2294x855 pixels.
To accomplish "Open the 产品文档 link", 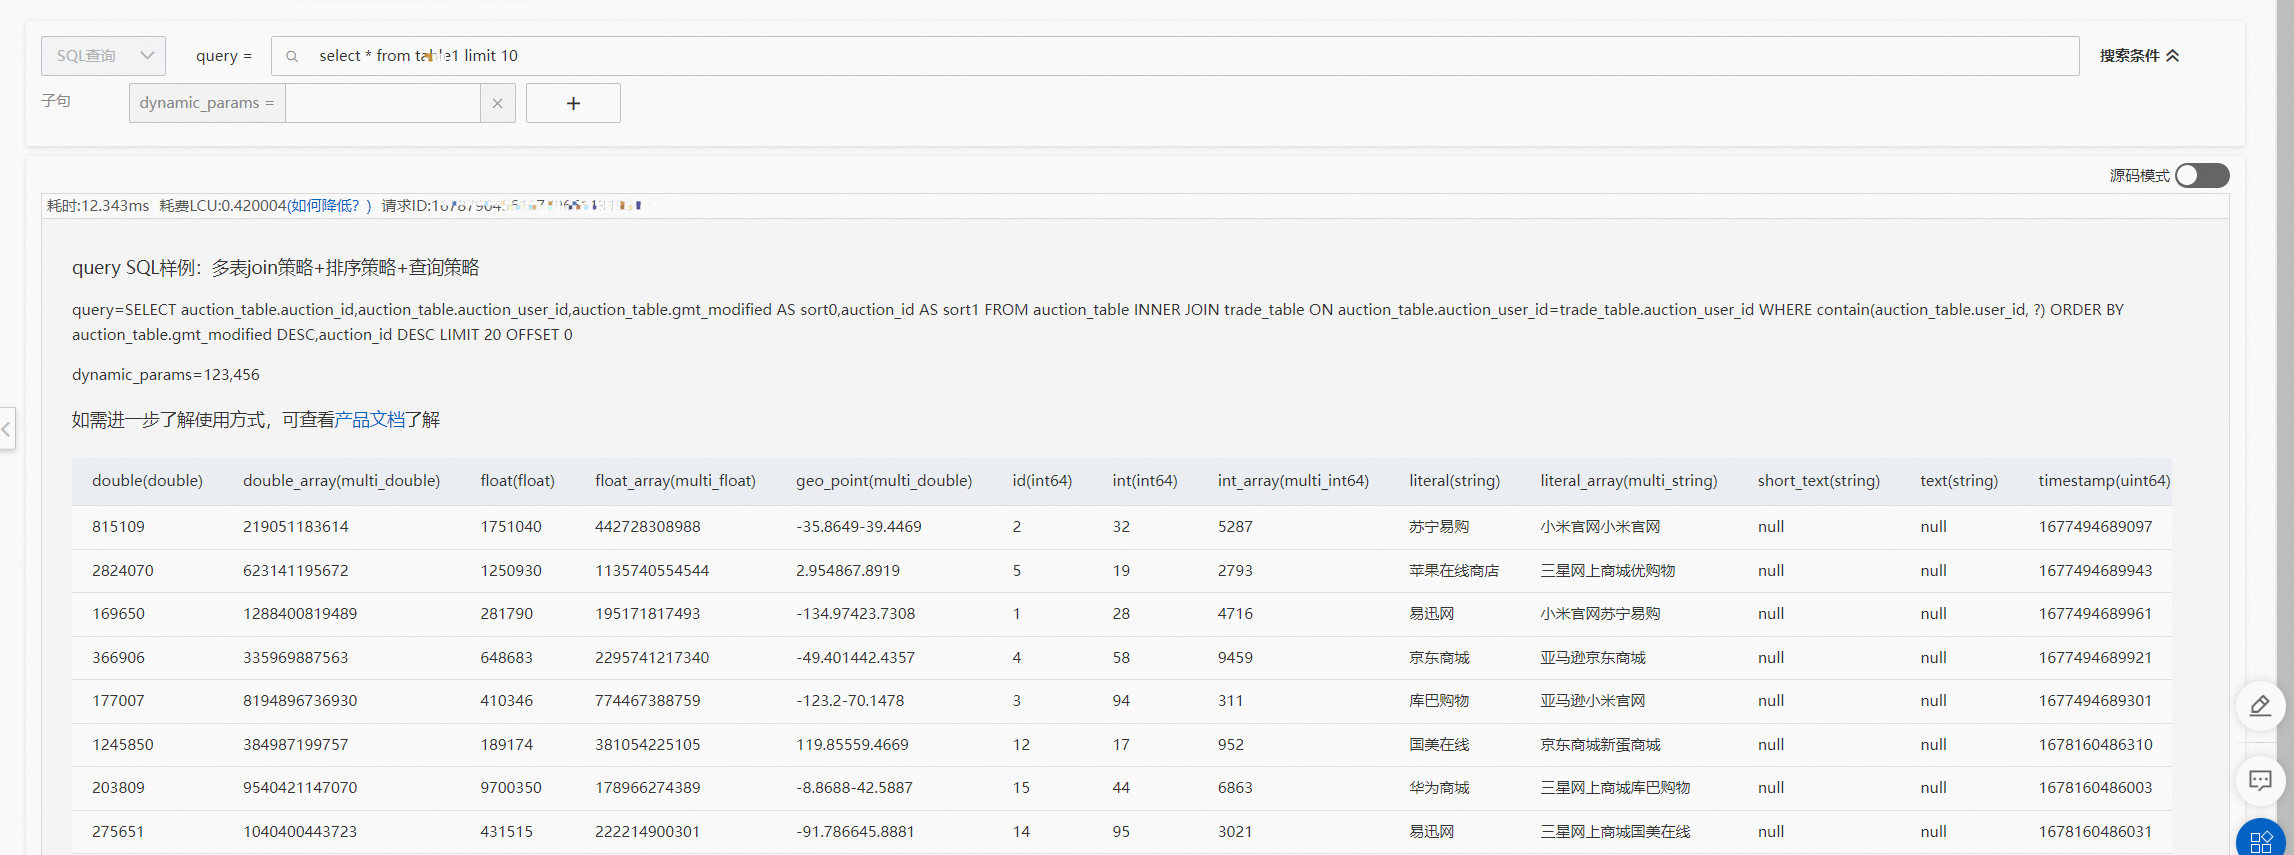I will click(x=370, y=420).
